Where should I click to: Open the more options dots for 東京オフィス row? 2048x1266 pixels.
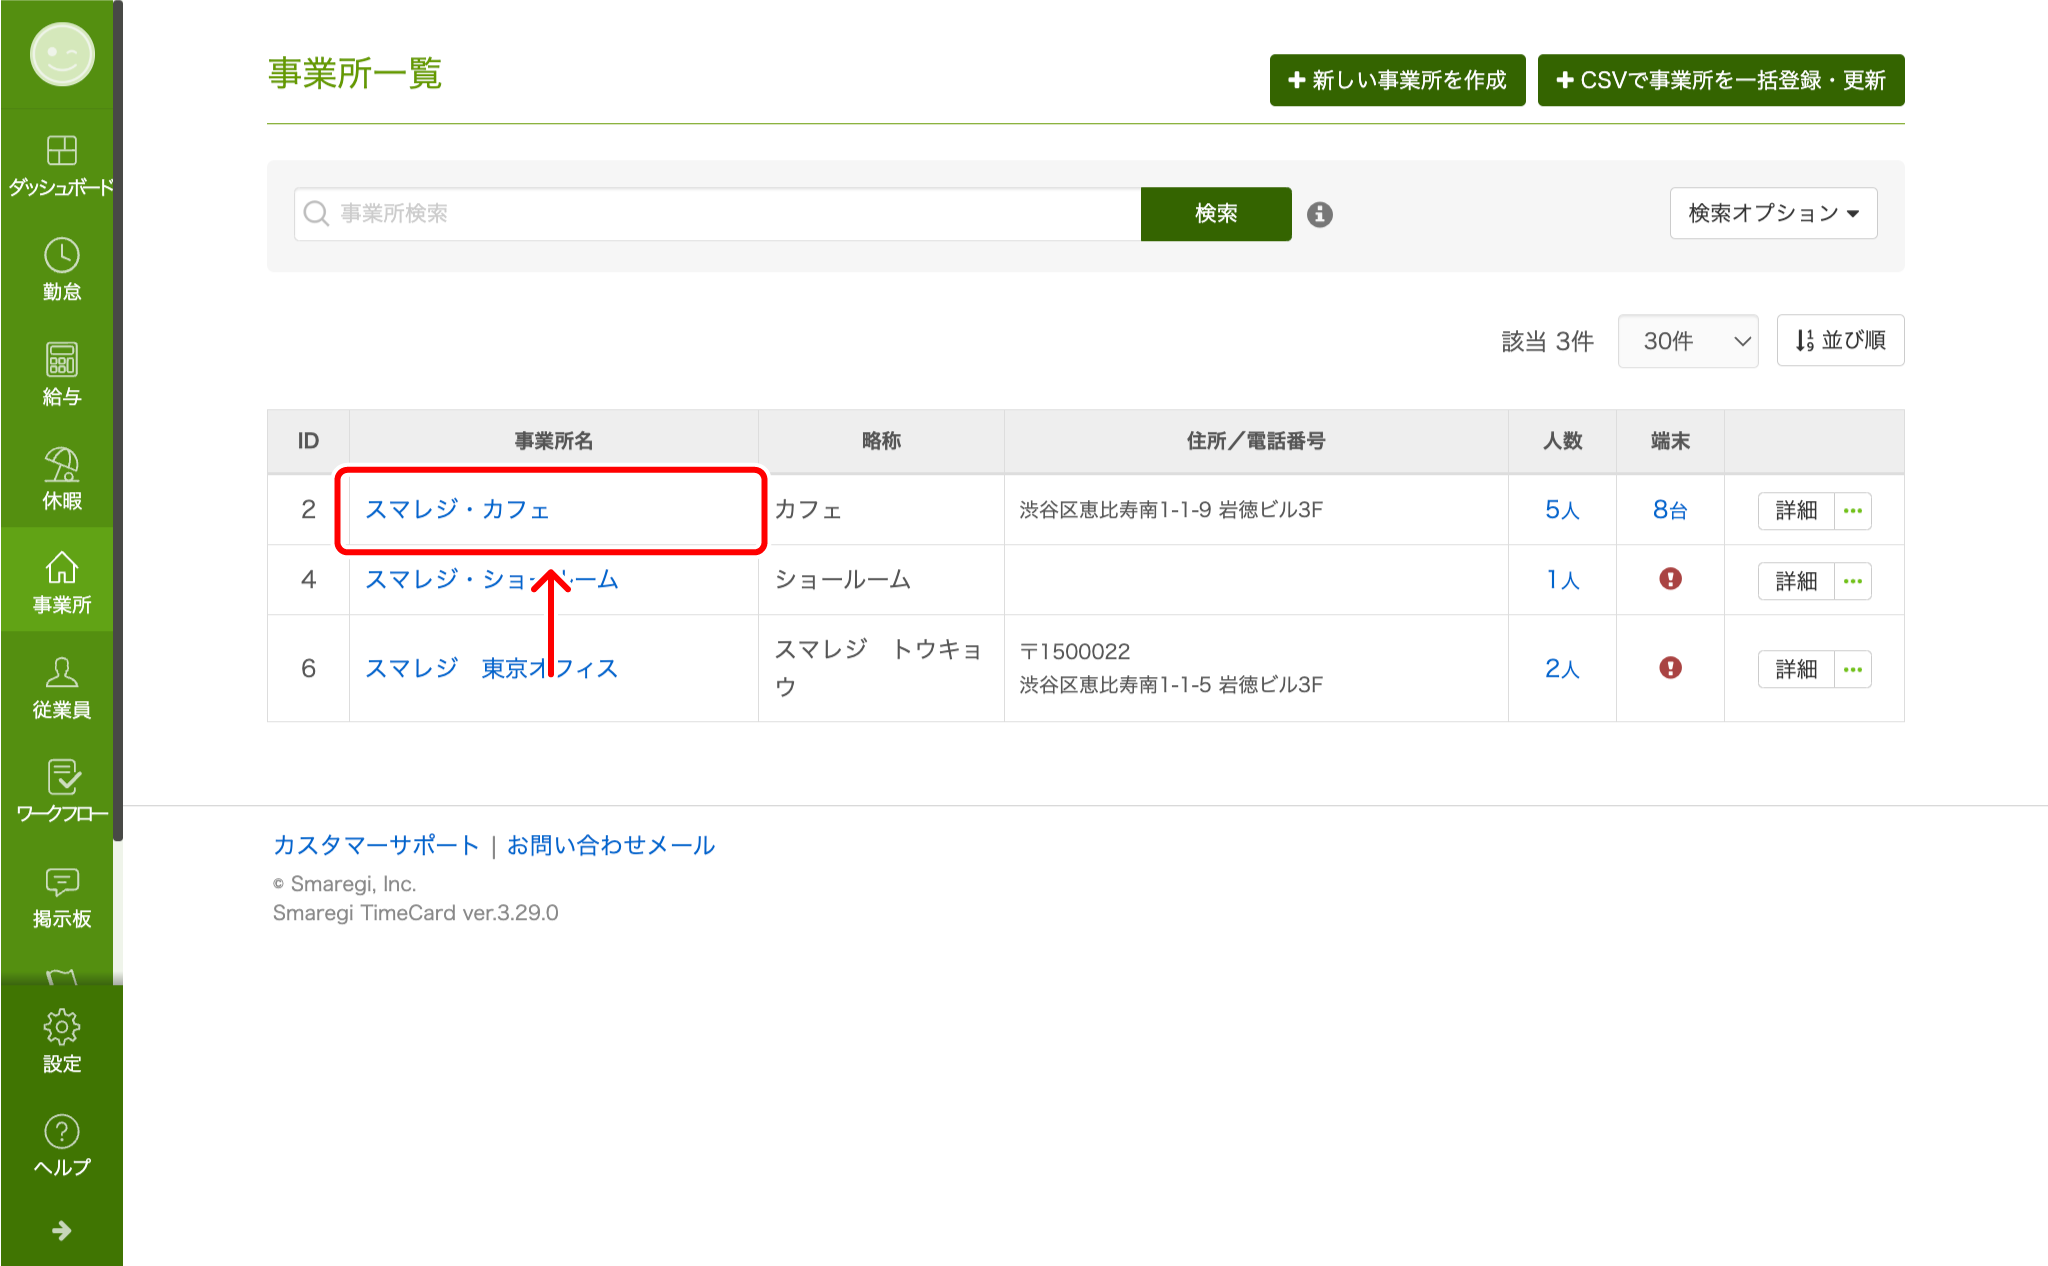pyautogui.click(x=1853, y=669)
